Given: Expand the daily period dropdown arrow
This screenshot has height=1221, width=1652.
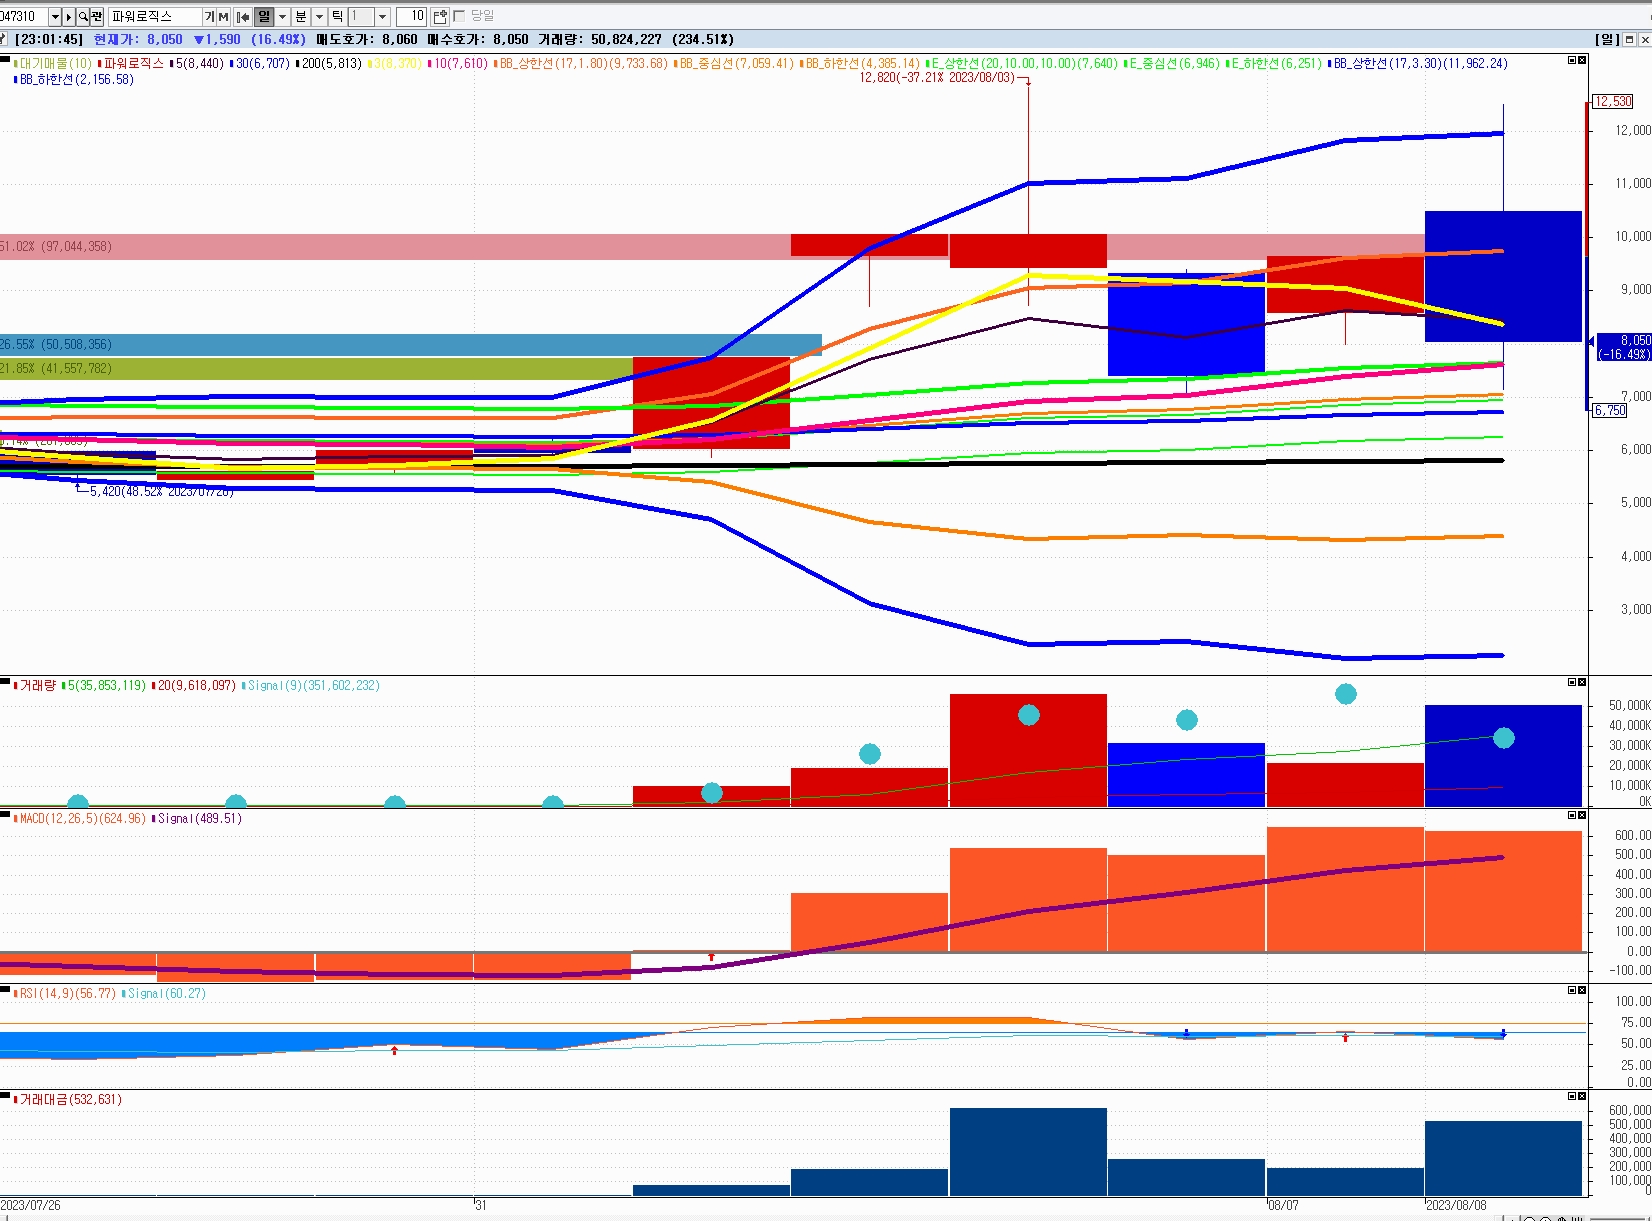Looking at the screenshot, I should coord(282,16).
